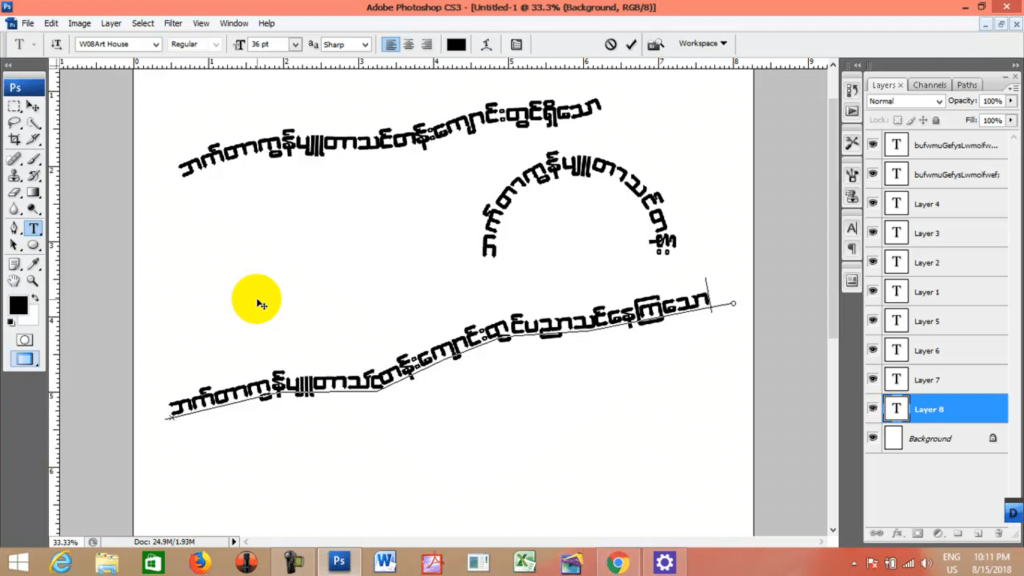
Task: Switch to the Channels tab
Action: (929, 85)
